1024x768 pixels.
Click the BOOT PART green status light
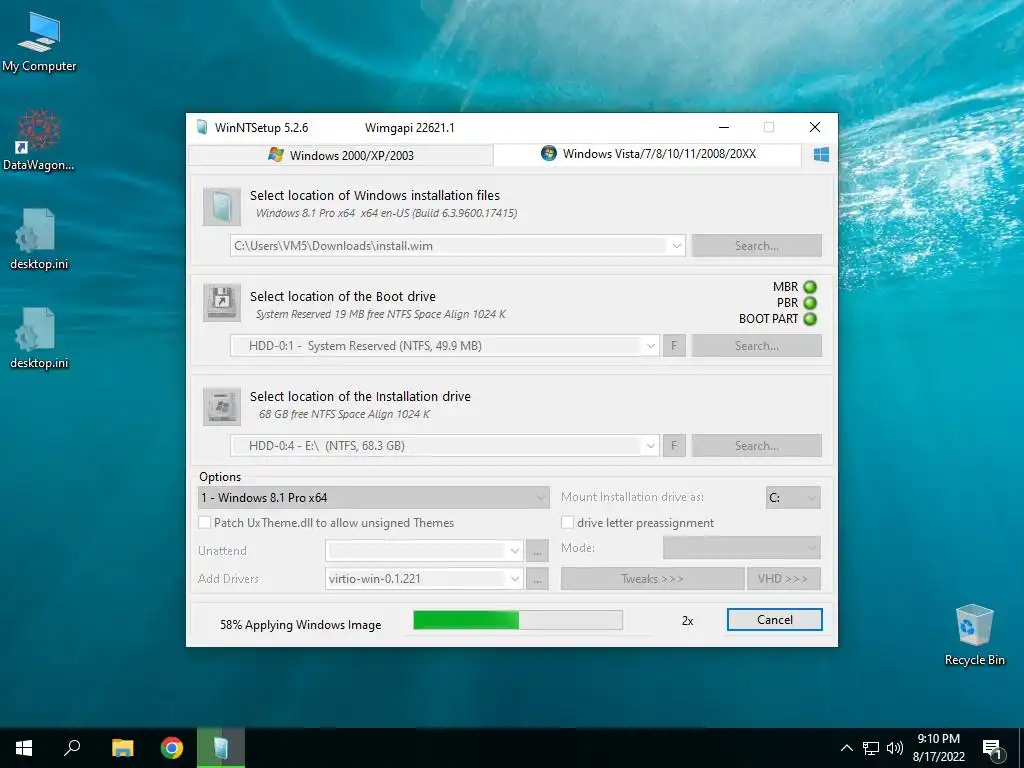pos(810,319)
